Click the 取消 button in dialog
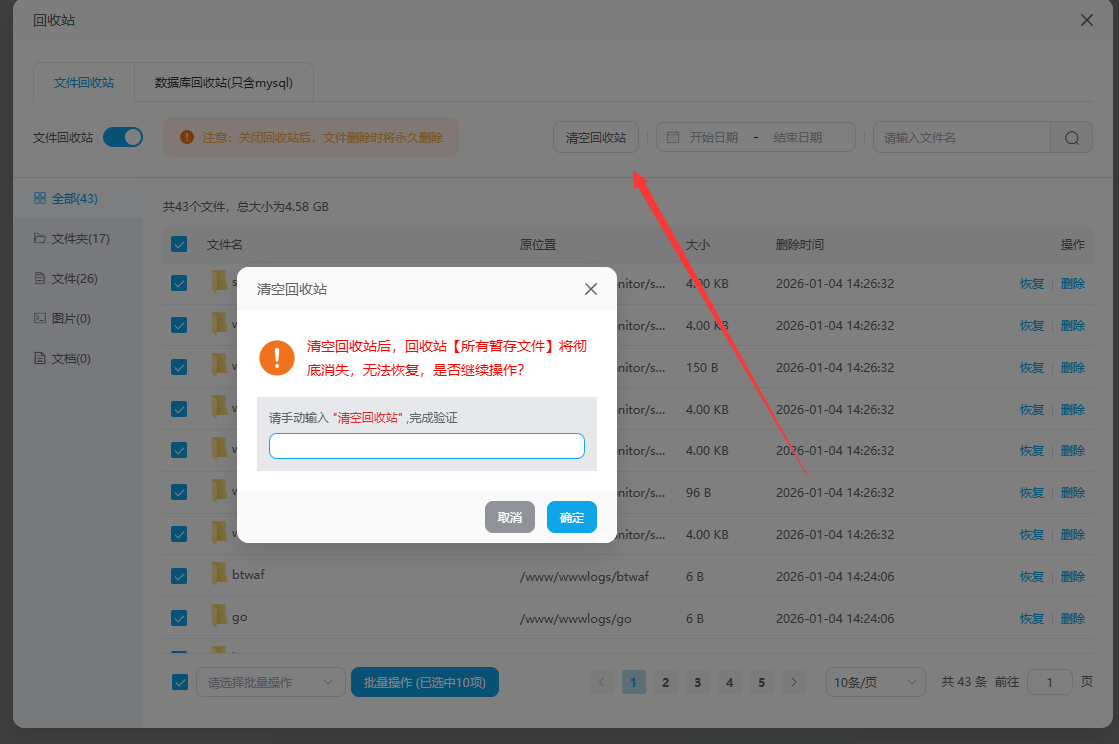 pos(510,517)
